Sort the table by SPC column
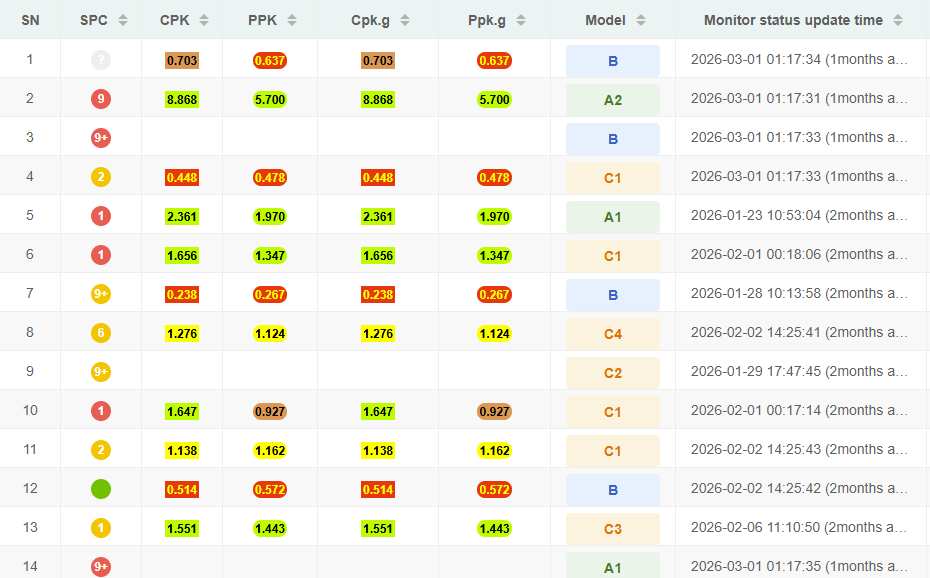The image size is (930, 578). pos(122,20)
